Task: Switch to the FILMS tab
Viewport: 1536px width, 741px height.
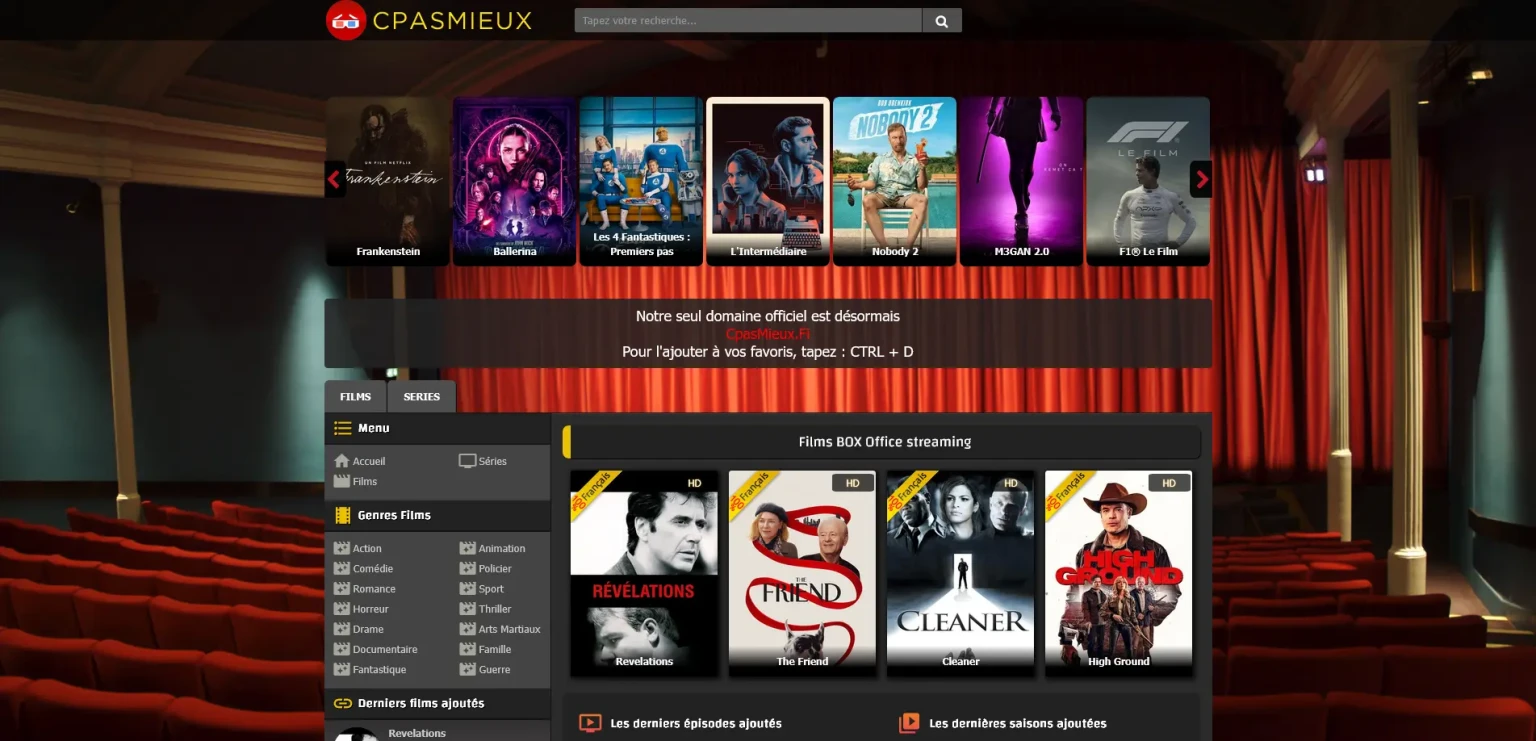Action: (x=355, y=397)
